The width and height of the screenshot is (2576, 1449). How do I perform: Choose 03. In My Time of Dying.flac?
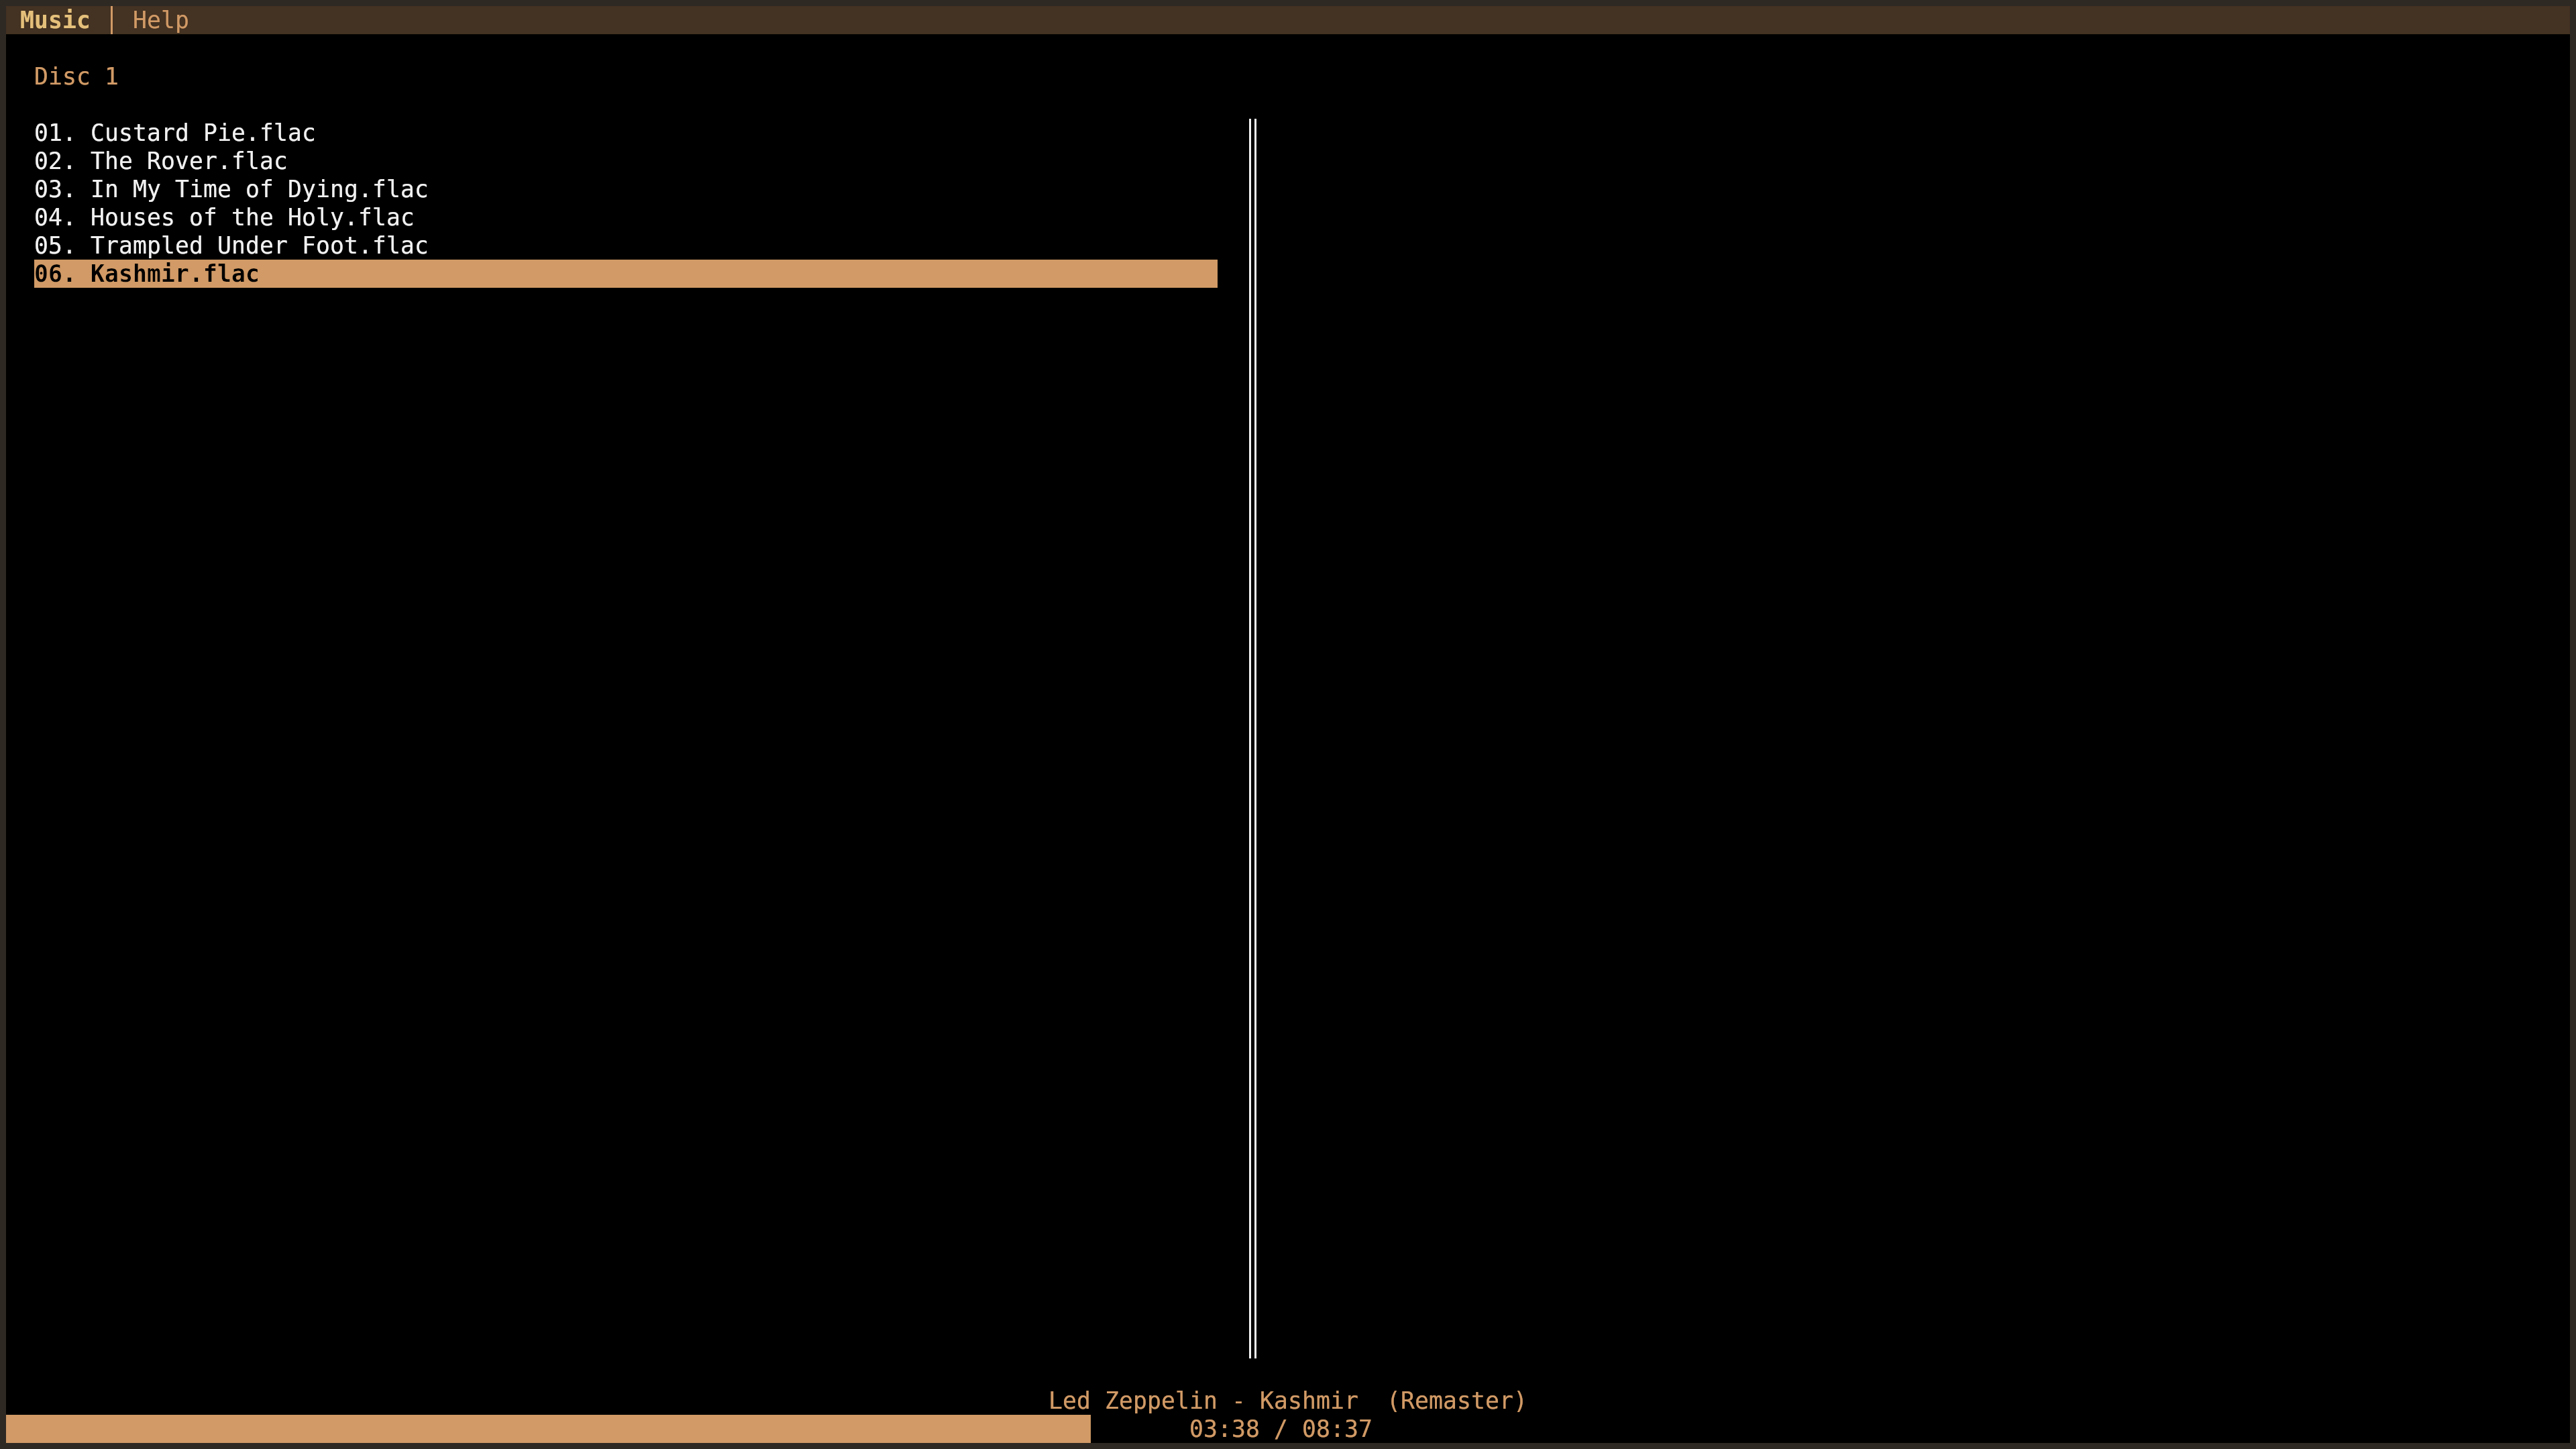[626, 189]
